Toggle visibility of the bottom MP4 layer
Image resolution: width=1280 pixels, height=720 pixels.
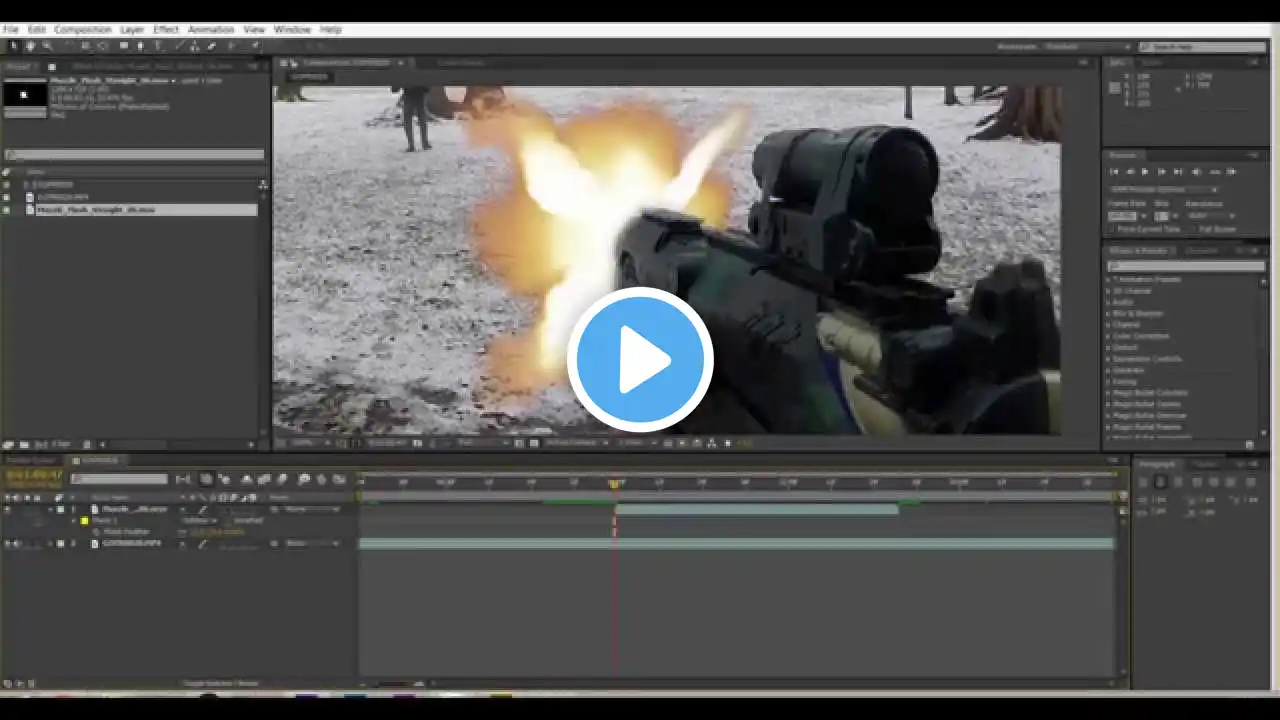tap(7, 544)
